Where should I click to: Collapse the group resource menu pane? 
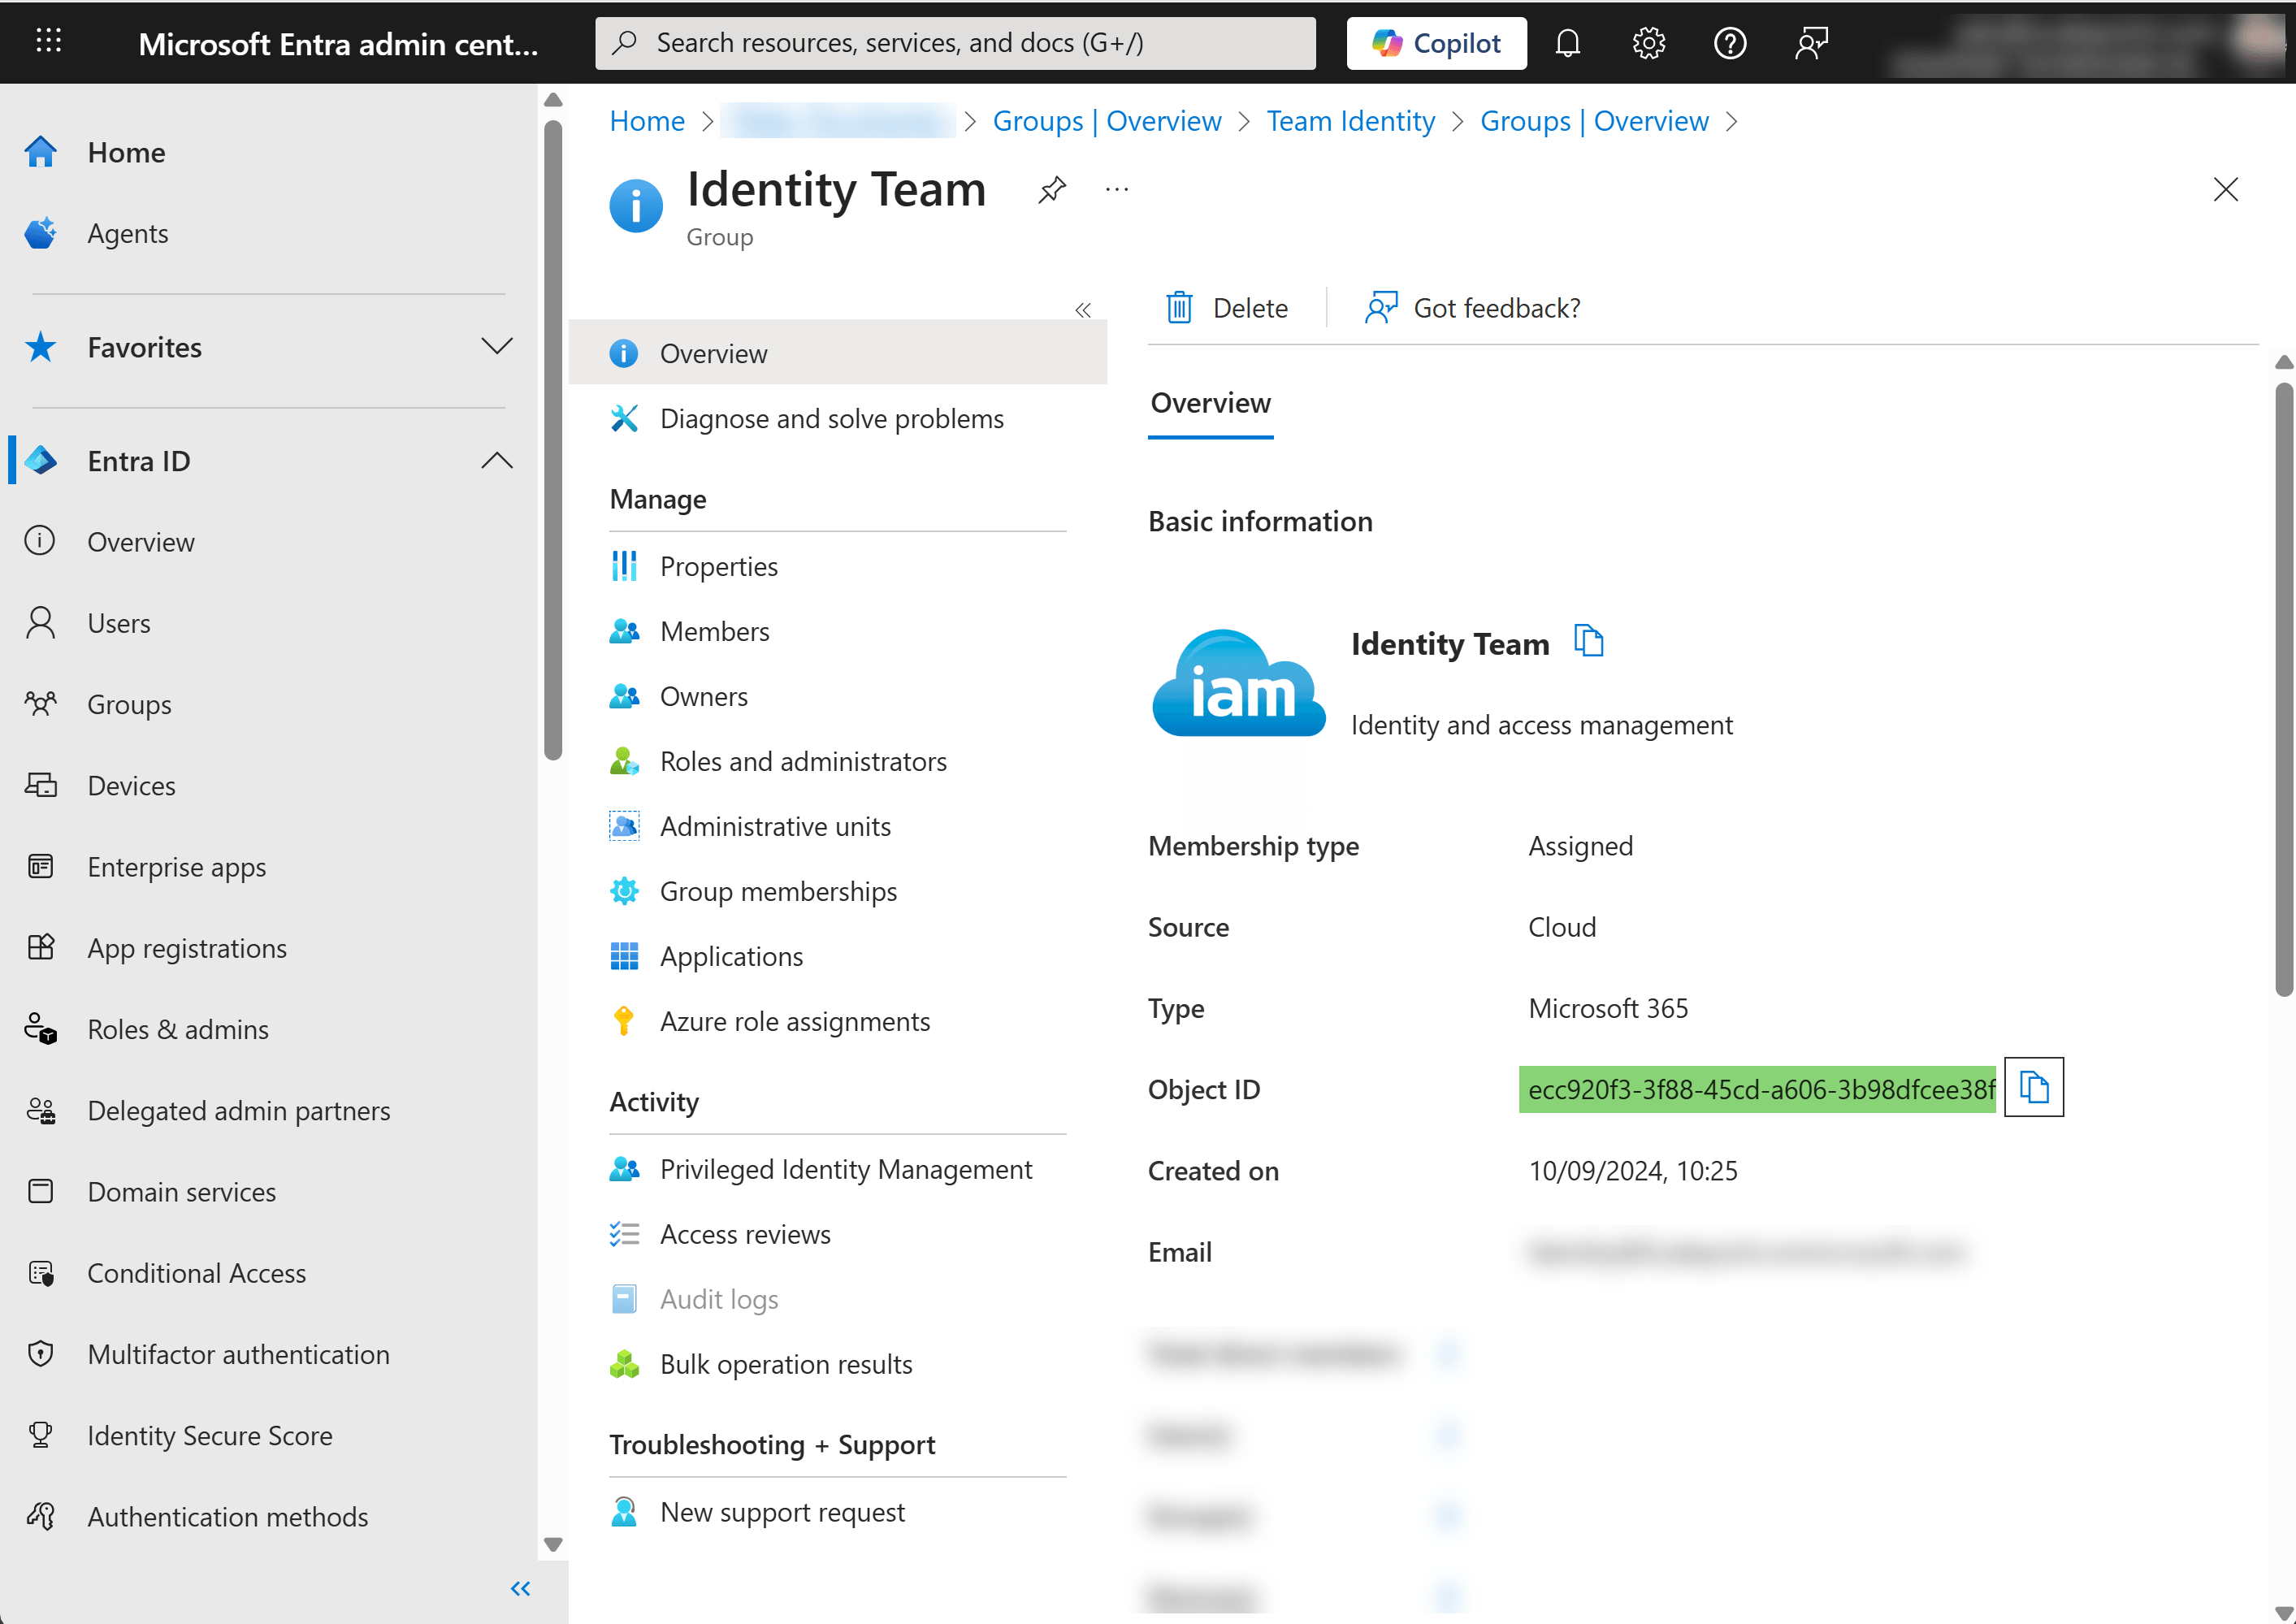[x=1082, y=310]
